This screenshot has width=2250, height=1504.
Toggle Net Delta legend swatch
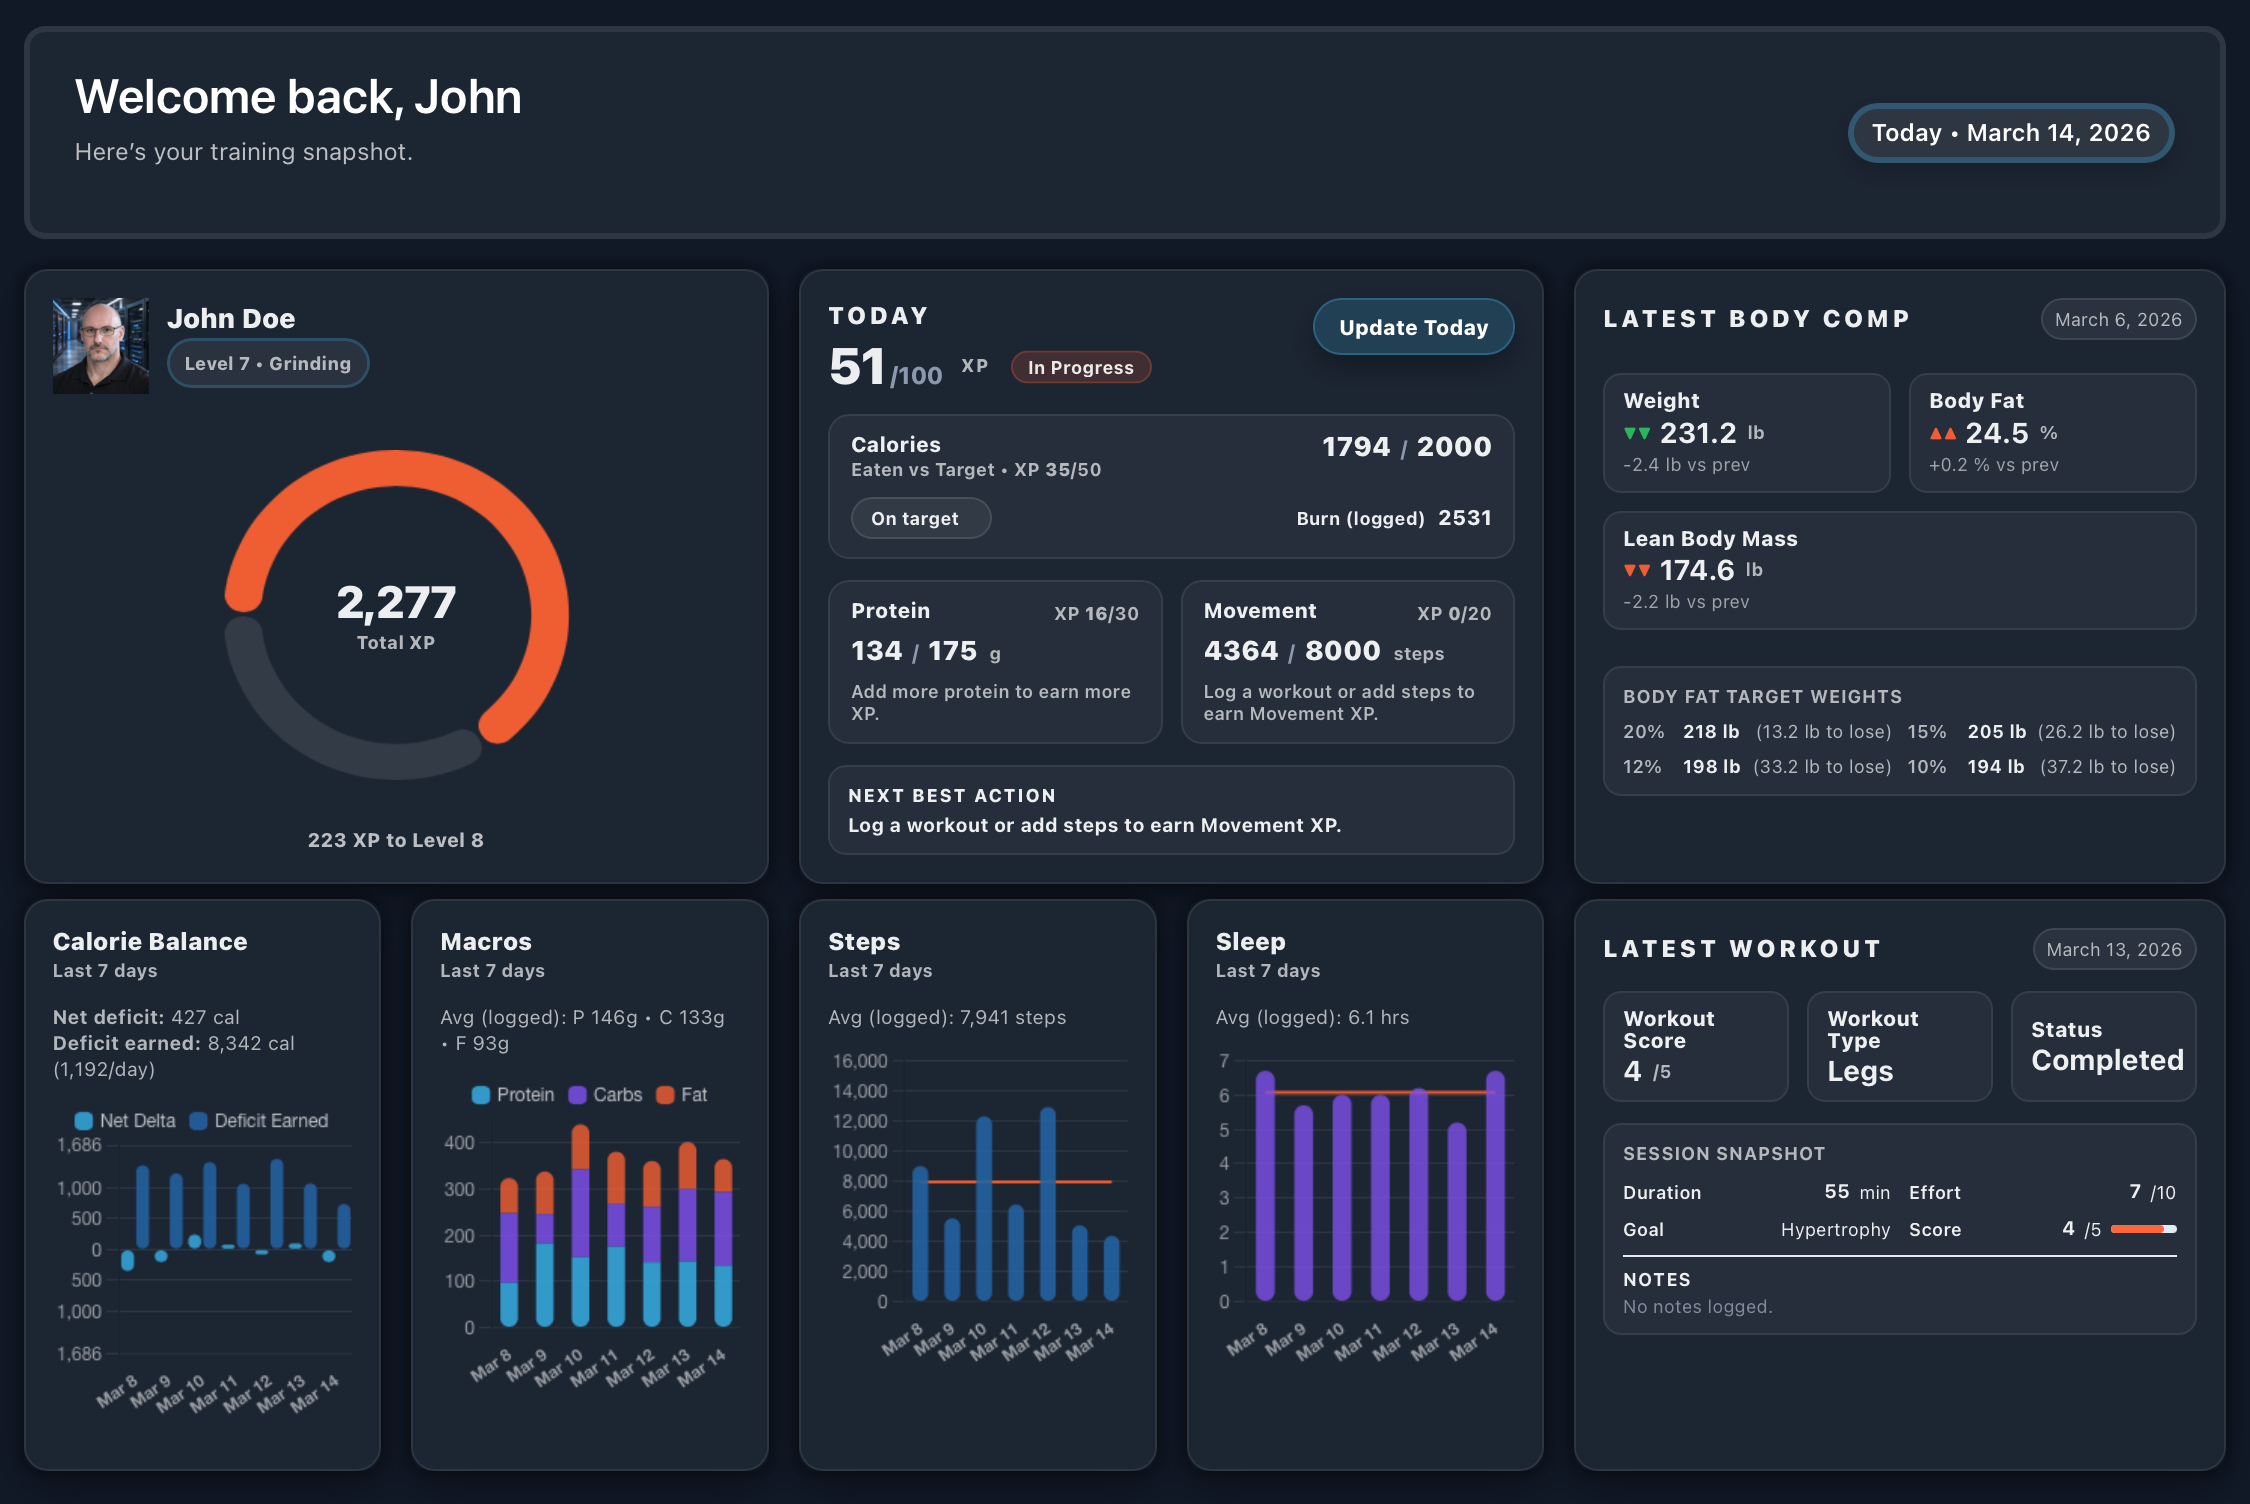(84, 1121)
